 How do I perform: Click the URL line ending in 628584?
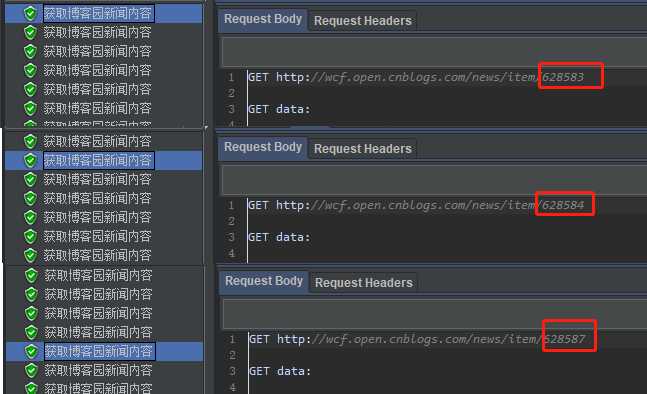(416, 205)
